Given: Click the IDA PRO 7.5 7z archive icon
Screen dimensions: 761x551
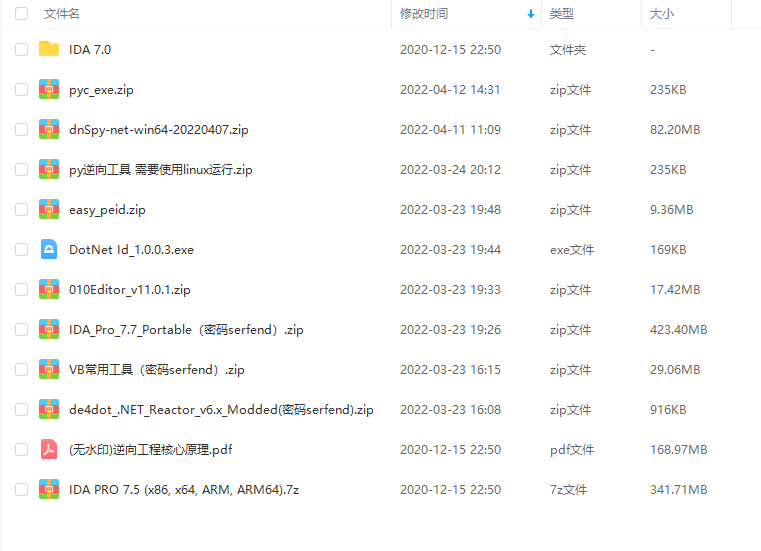Looking at the screenshot, I should pyautogui.click(x=49, y=489).
